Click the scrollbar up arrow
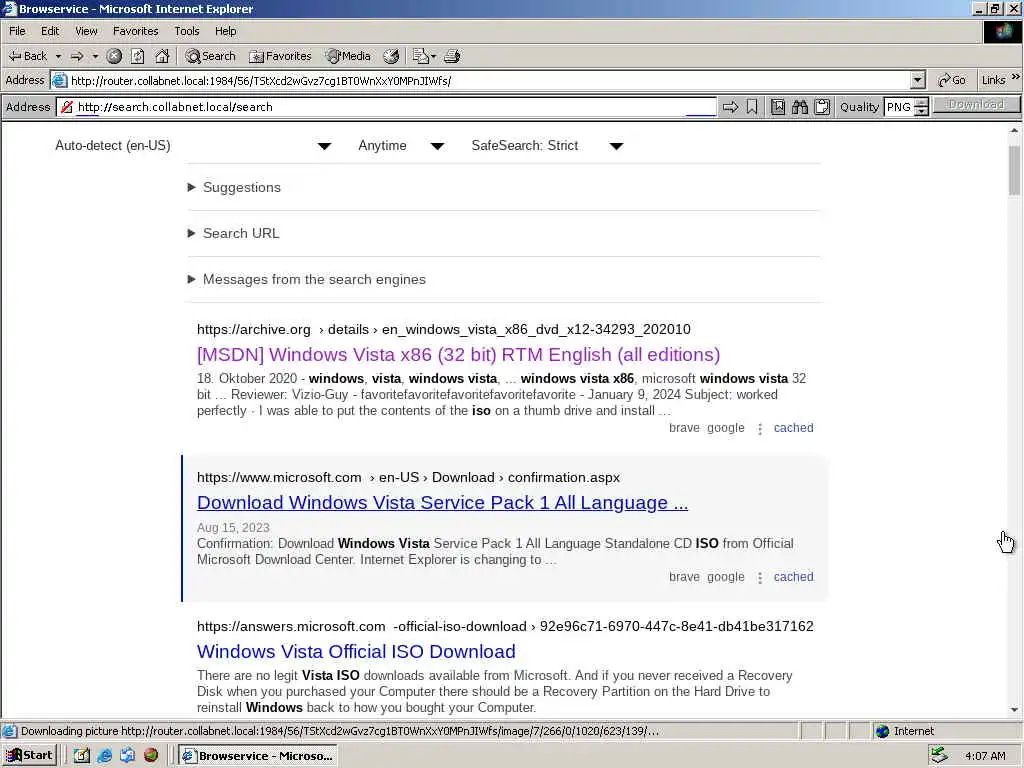The height and width of the screenshot is (768, 1024). coord(1014,131)
